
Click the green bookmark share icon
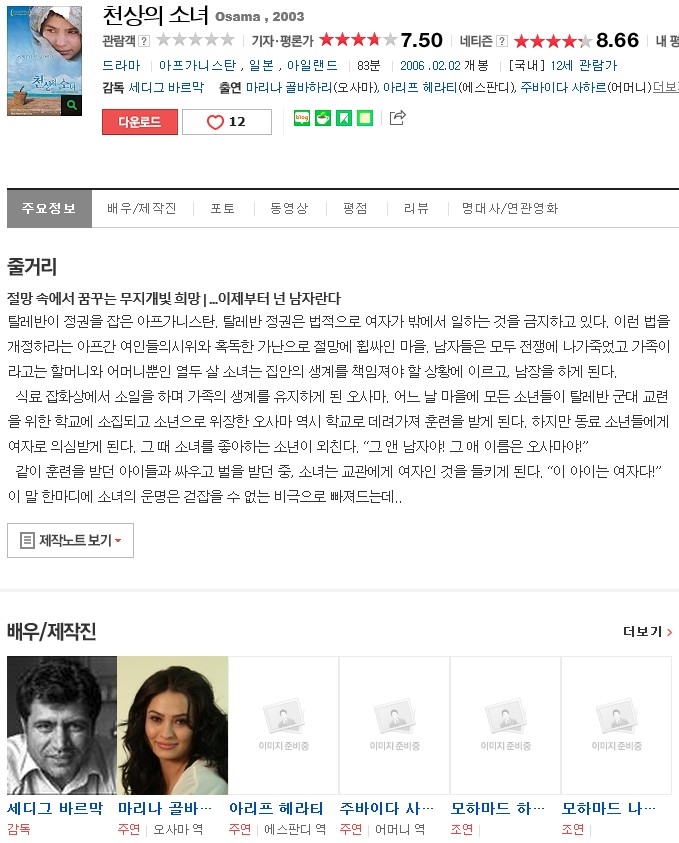[x=344, y=118]
